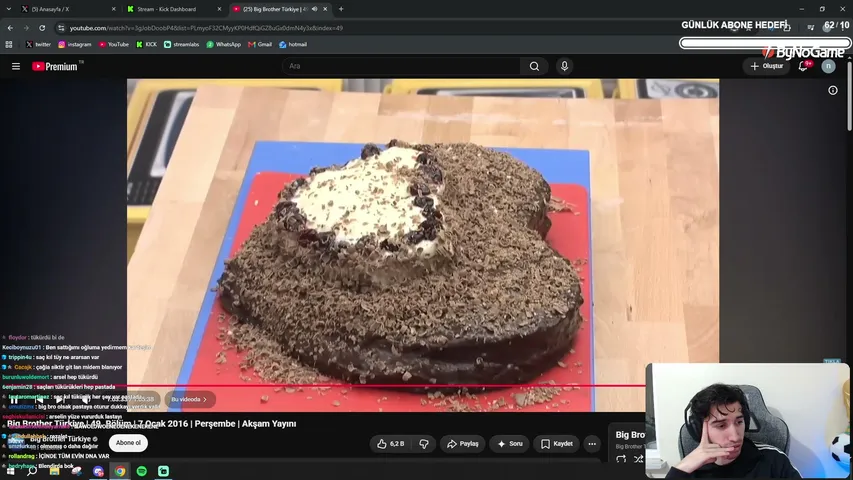Open the Chrome apps grid bookmark
This screenshot has height=480, width=853.
pyautogui.click(x=9, y=45)
